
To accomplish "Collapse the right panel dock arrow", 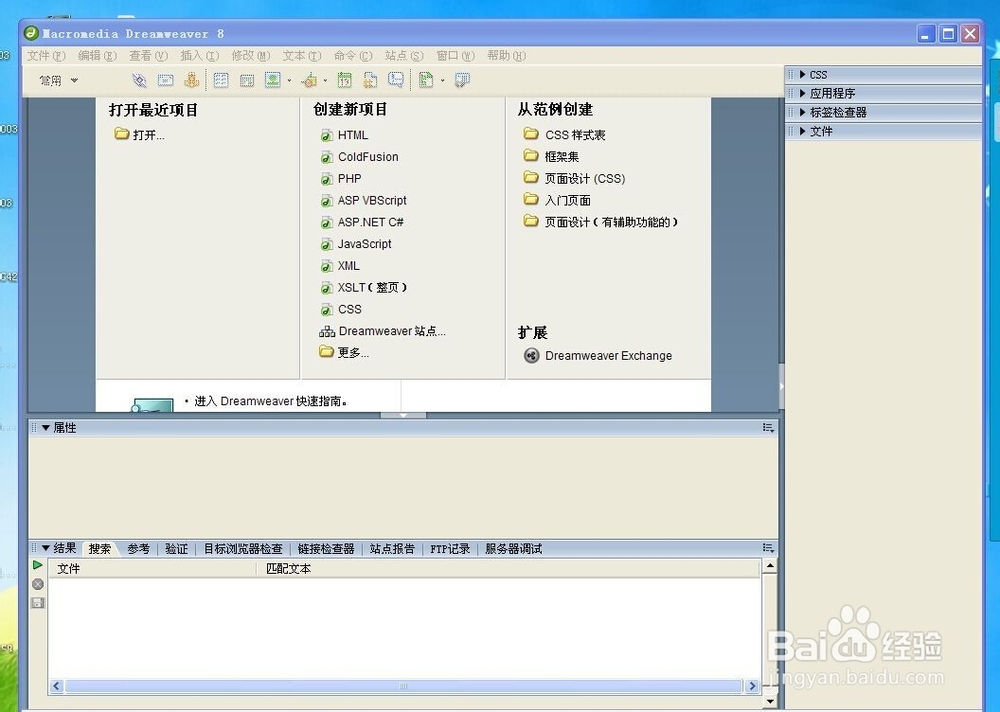I will click(x=781, y=387).
